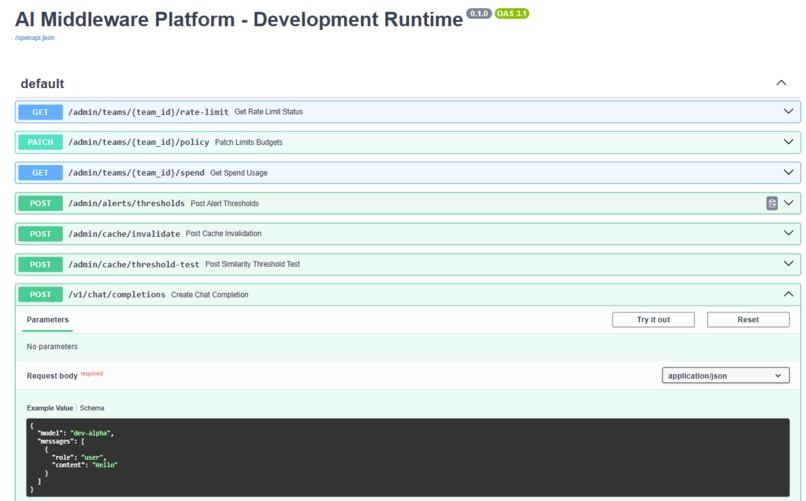Click the PATCH method badge for policy
This screenshot has width=806, height=501.
click(41, 142)
